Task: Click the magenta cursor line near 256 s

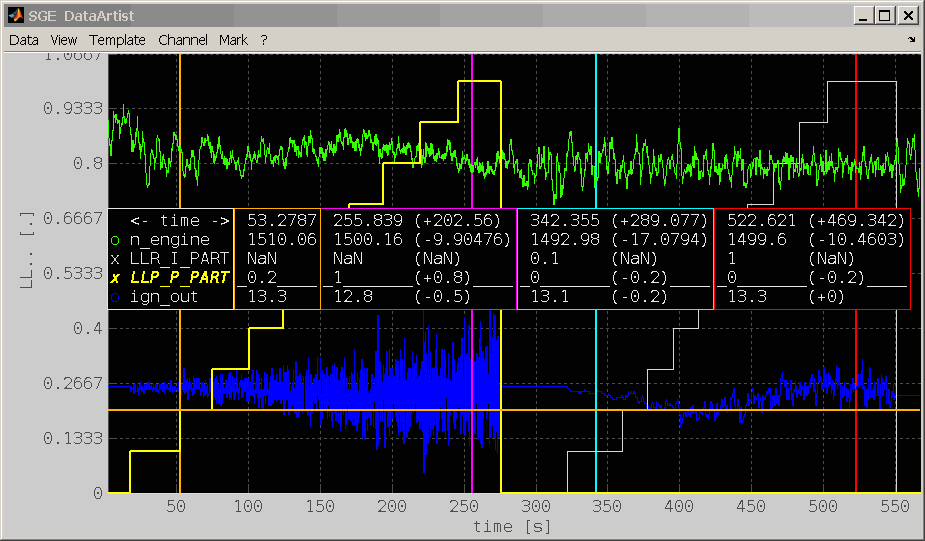Action: 472,130
